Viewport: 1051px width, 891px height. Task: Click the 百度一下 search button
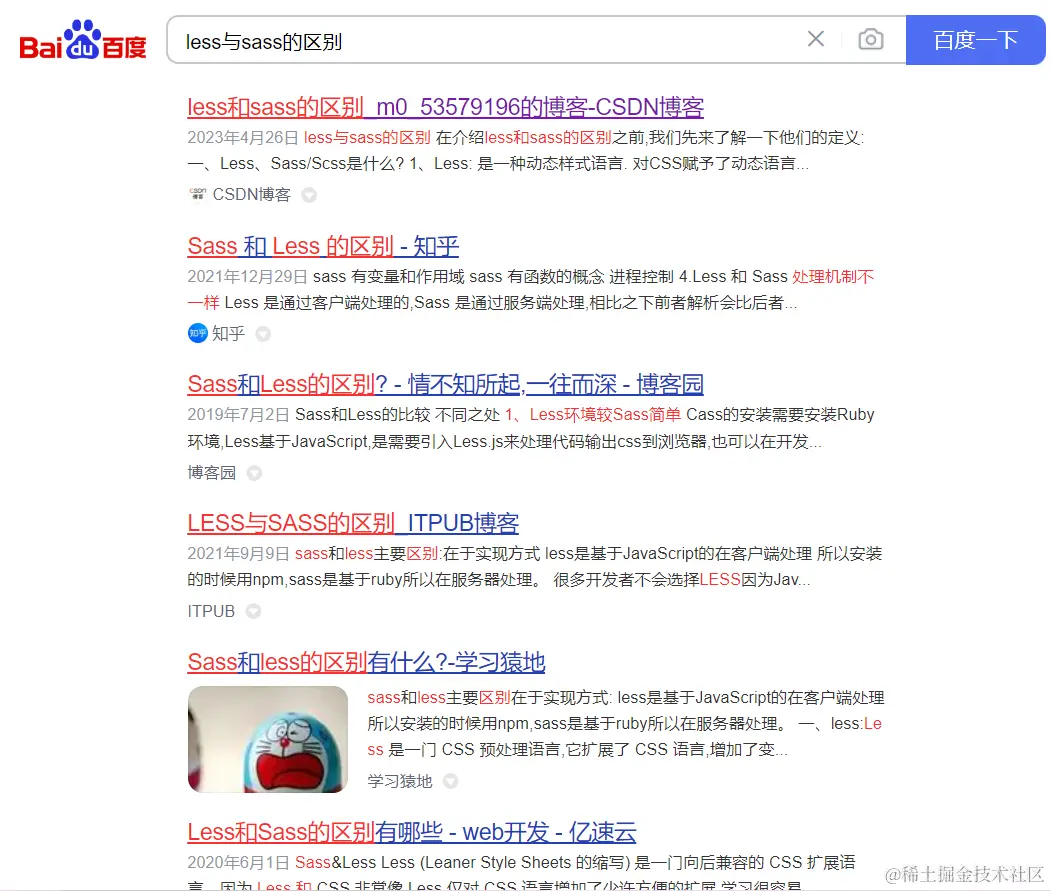tap(975, 40)
